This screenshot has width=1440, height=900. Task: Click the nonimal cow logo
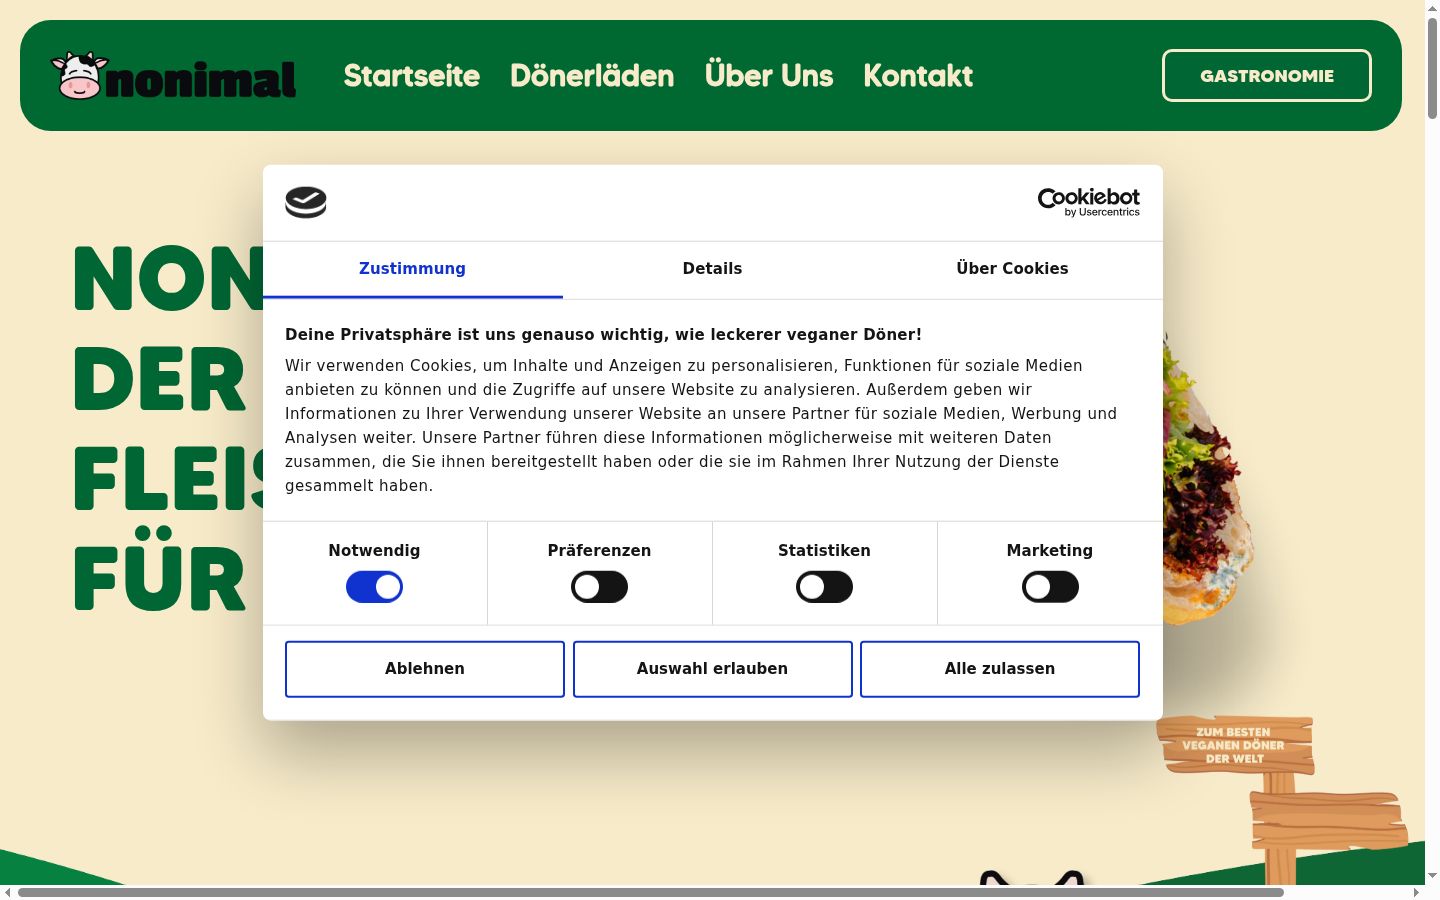click(x=174, y=76)
